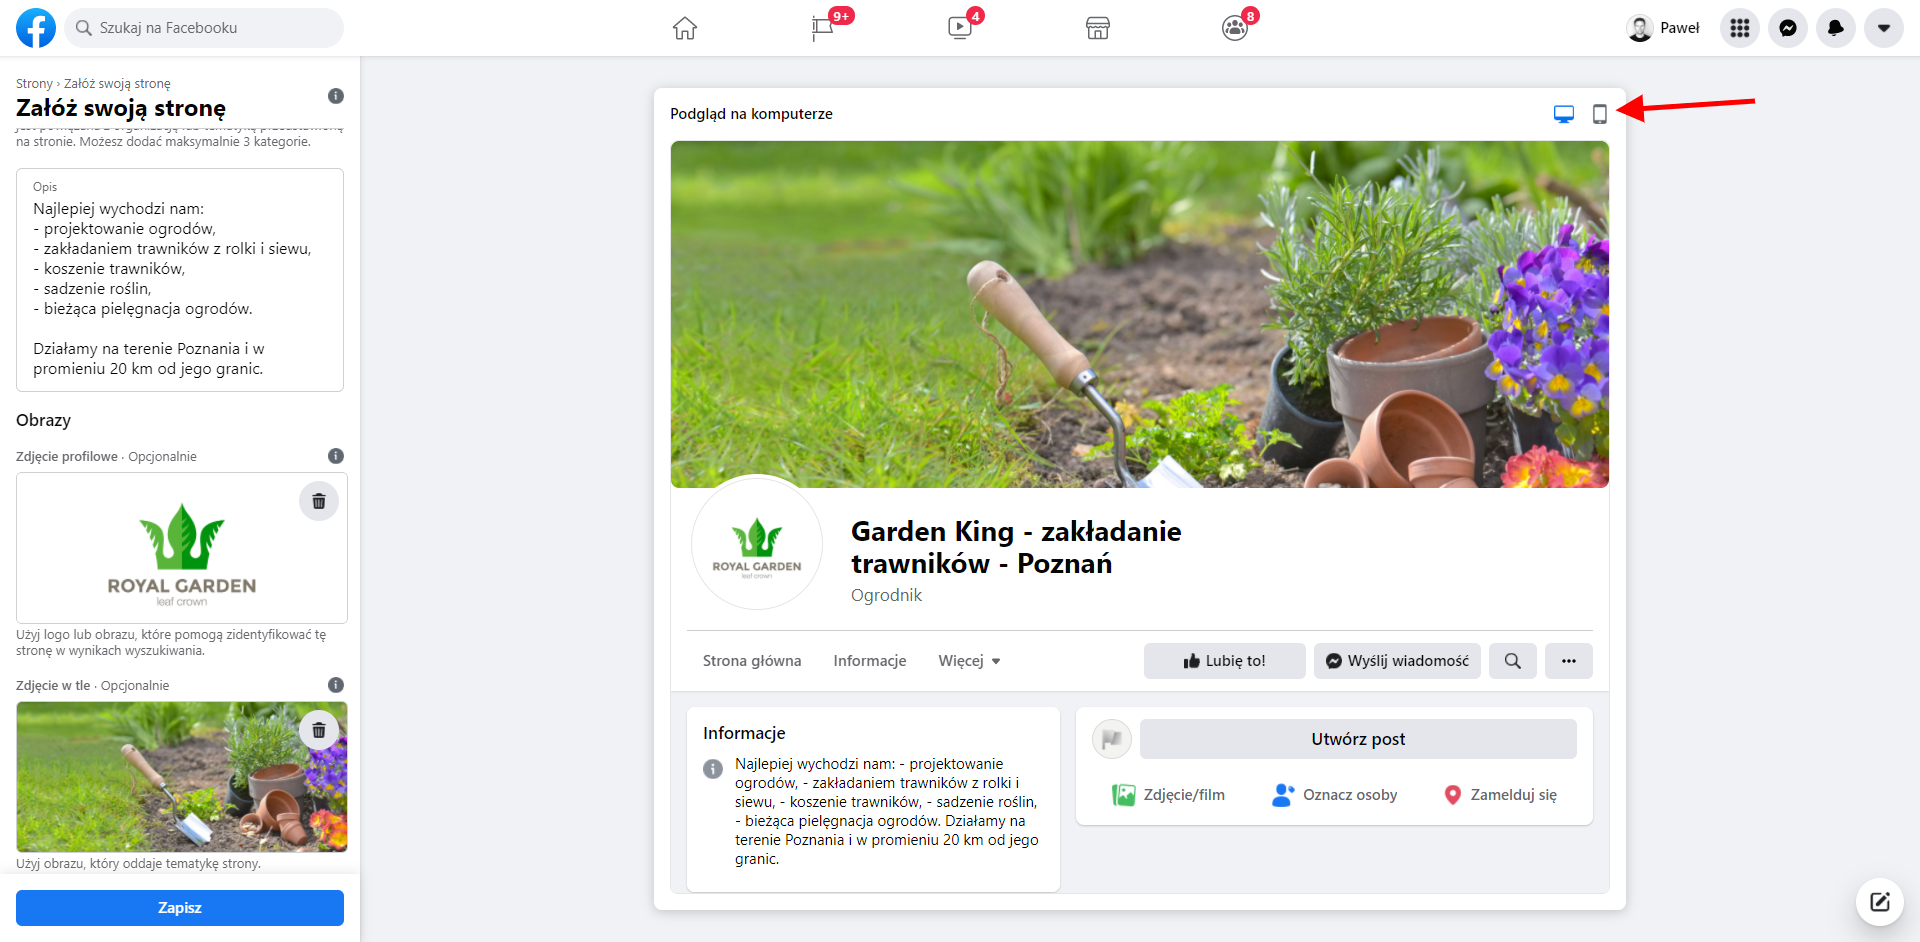Click the blue Zapisz button
Image resolution: width=1920 pixels, height=942 pixels.
(x=180, y=907)
